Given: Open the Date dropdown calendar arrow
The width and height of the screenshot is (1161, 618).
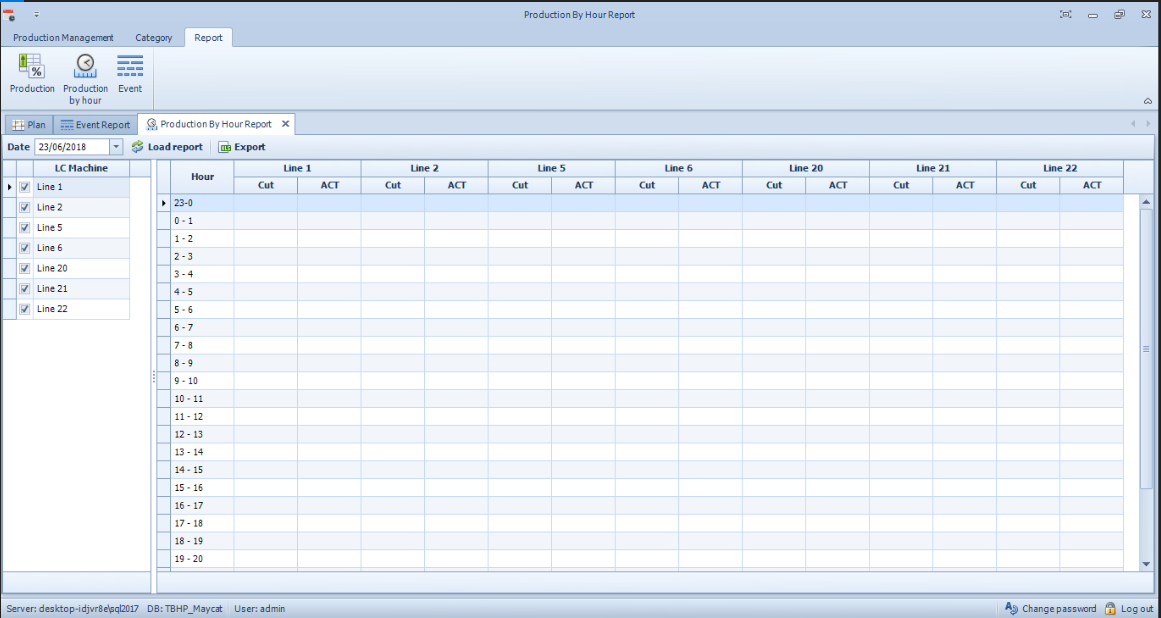Looking at the screenshot, I should tap(116, 147).
